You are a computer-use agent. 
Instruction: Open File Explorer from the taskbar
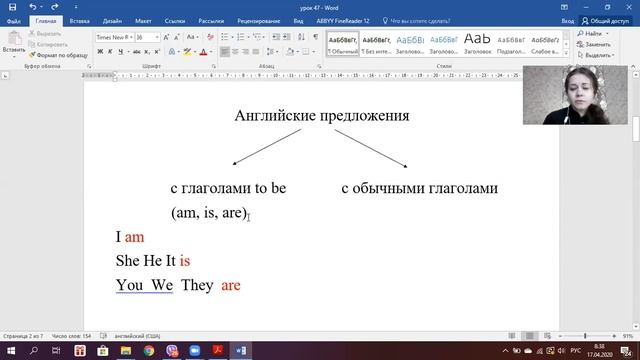pos(126,351)
